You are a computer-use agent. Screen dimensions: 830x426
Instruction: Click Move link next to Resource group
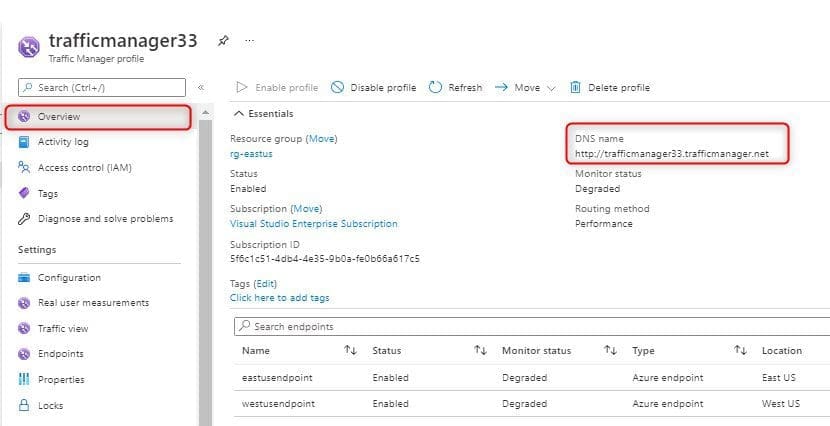pyautogui.click(x=322, y=139)
